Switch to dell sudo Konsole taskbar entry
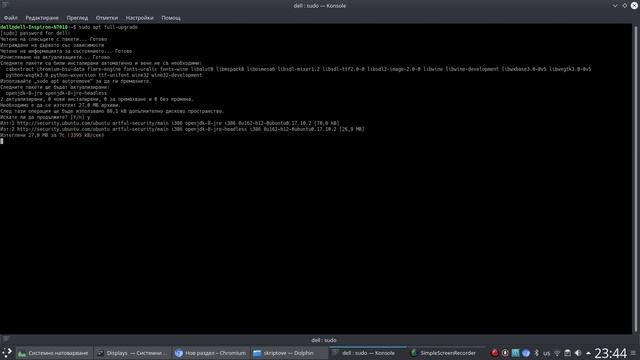 pos(368,353)
